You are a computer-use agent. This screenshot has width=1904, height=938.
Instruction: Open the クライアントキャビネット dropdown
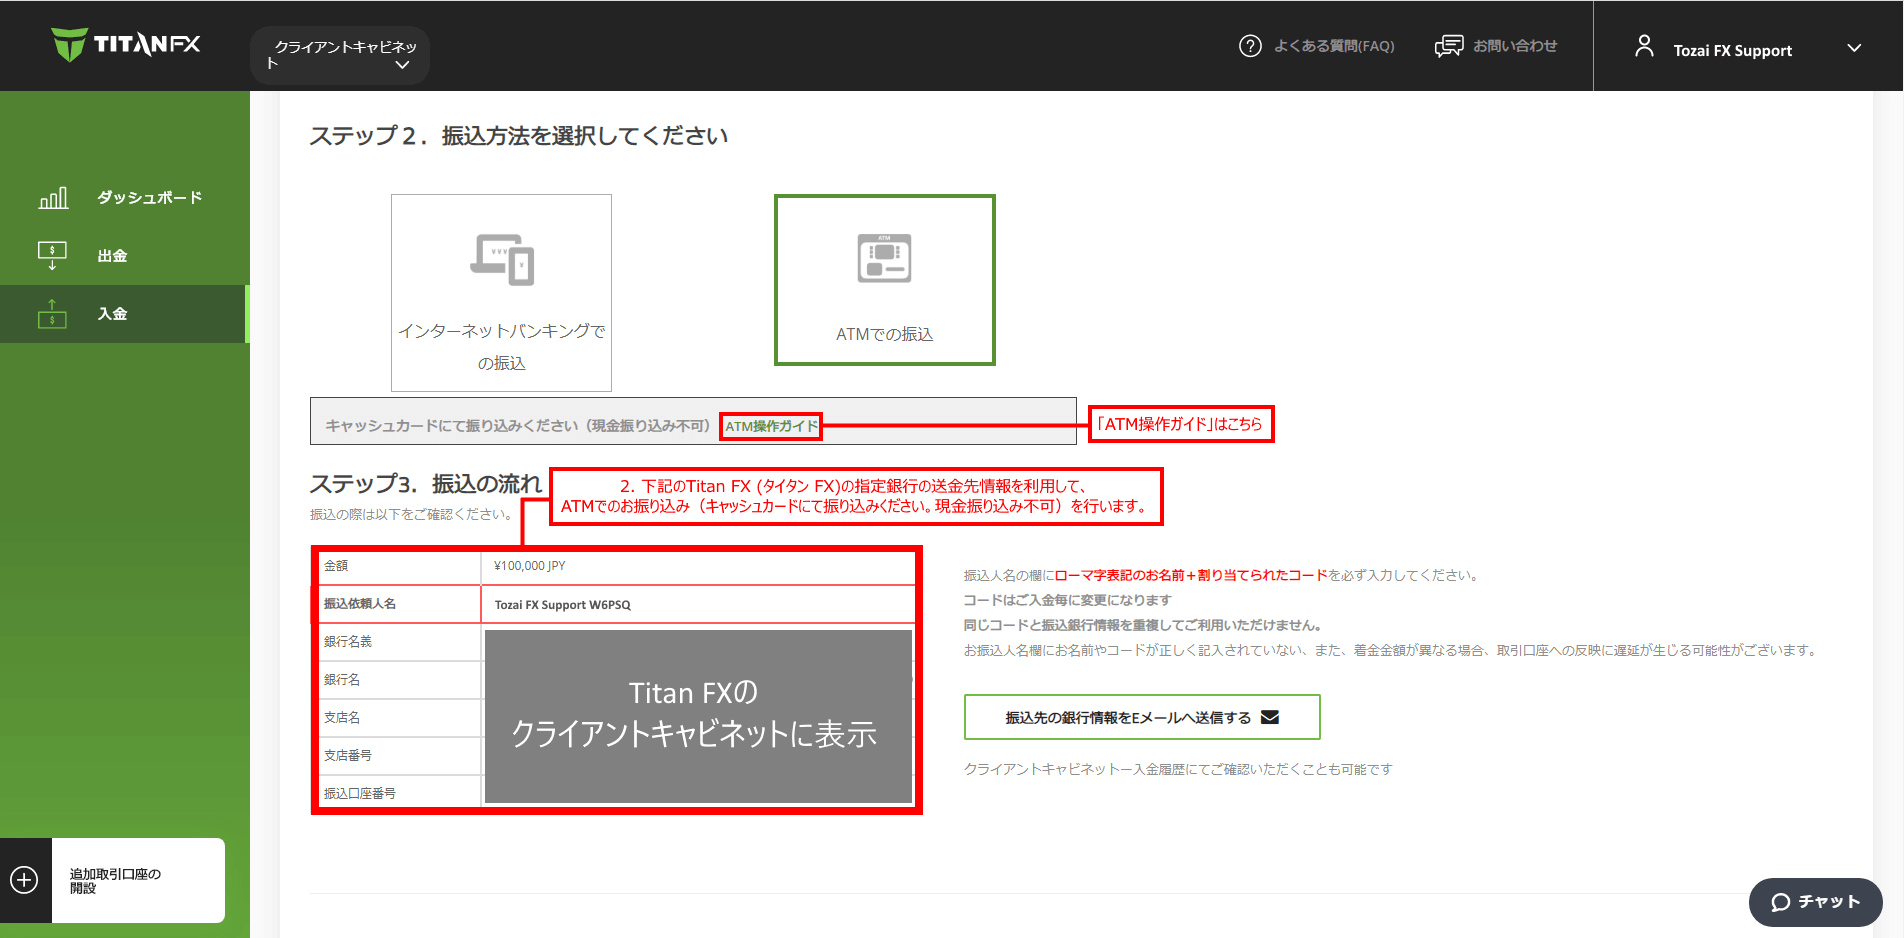340,54
